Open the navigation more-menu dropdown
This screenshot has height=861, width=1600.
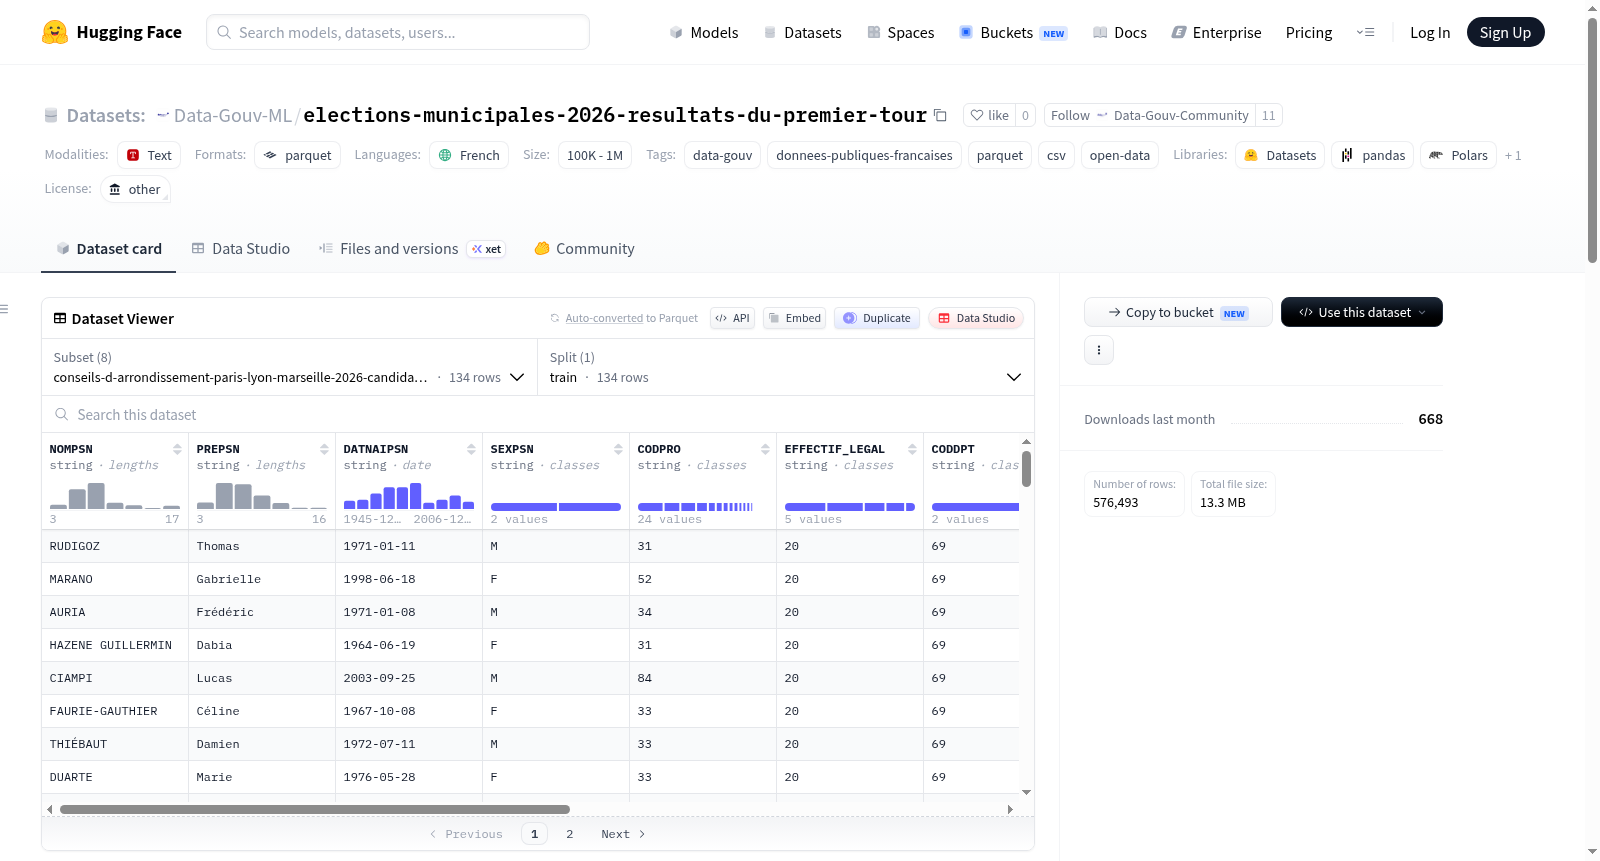click(x=1365, y=32)
